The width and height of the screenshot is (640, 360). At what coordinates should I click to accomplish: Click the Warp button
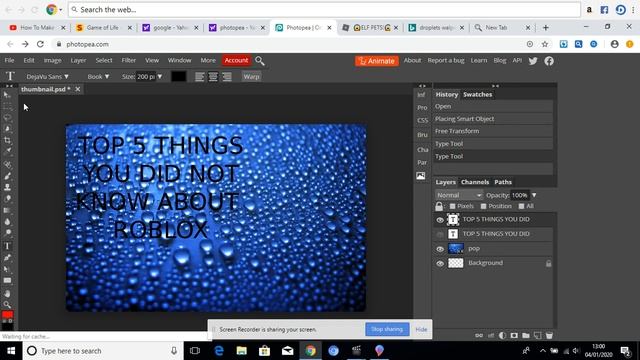[251, 76]
